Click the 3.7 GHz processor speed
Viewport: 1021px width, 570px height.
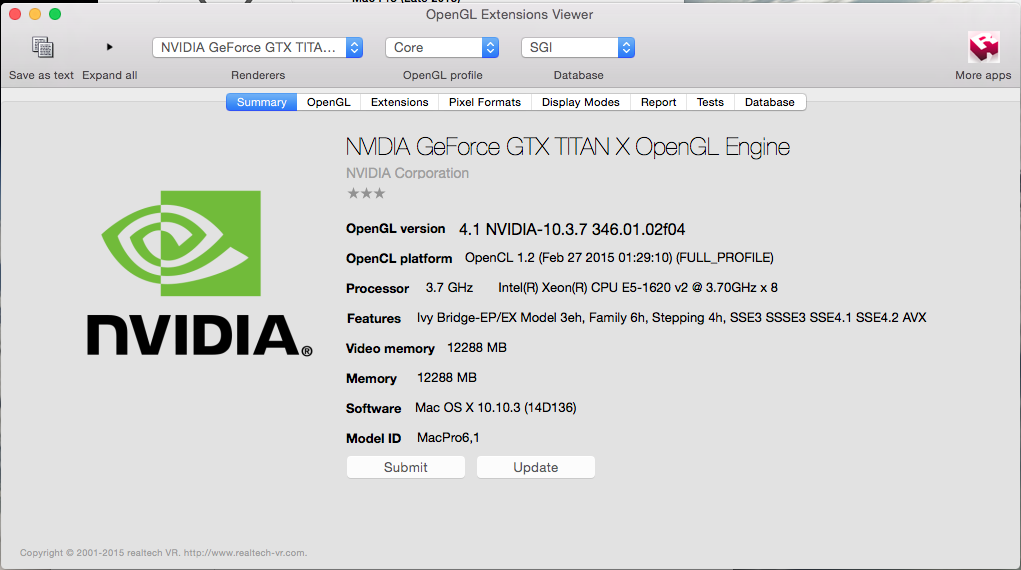[x=449, y=288]
